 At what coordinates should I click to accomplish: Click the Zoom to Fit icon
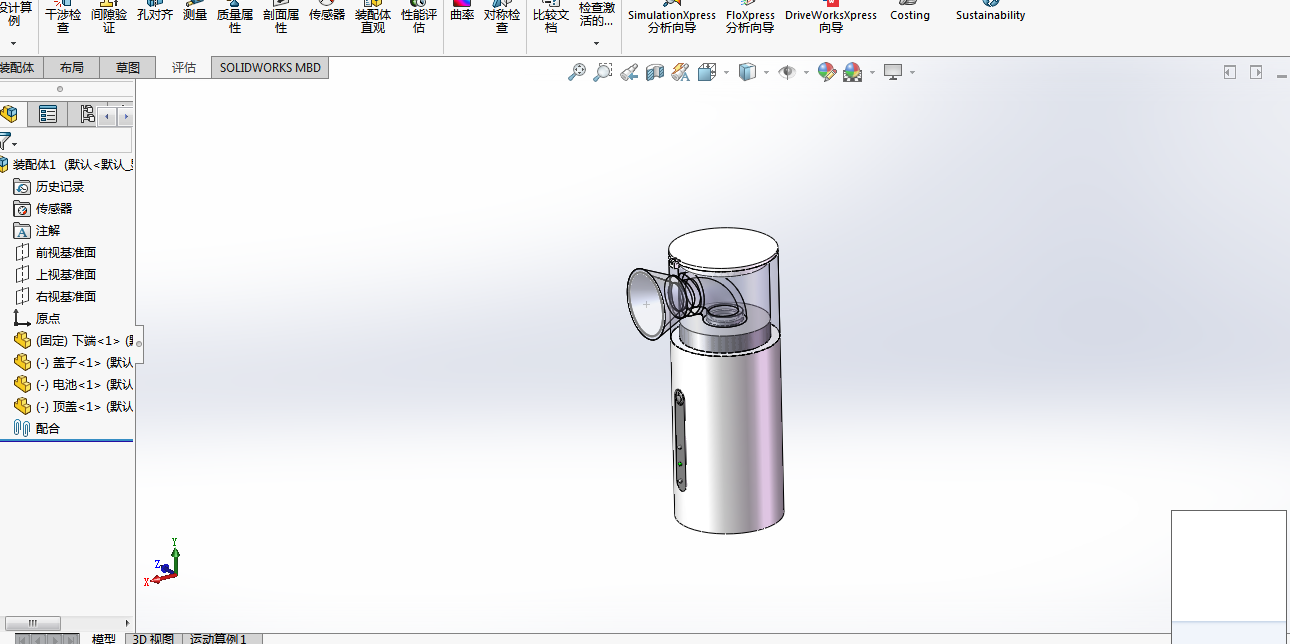pyautogui.click(x=577, y=72)
